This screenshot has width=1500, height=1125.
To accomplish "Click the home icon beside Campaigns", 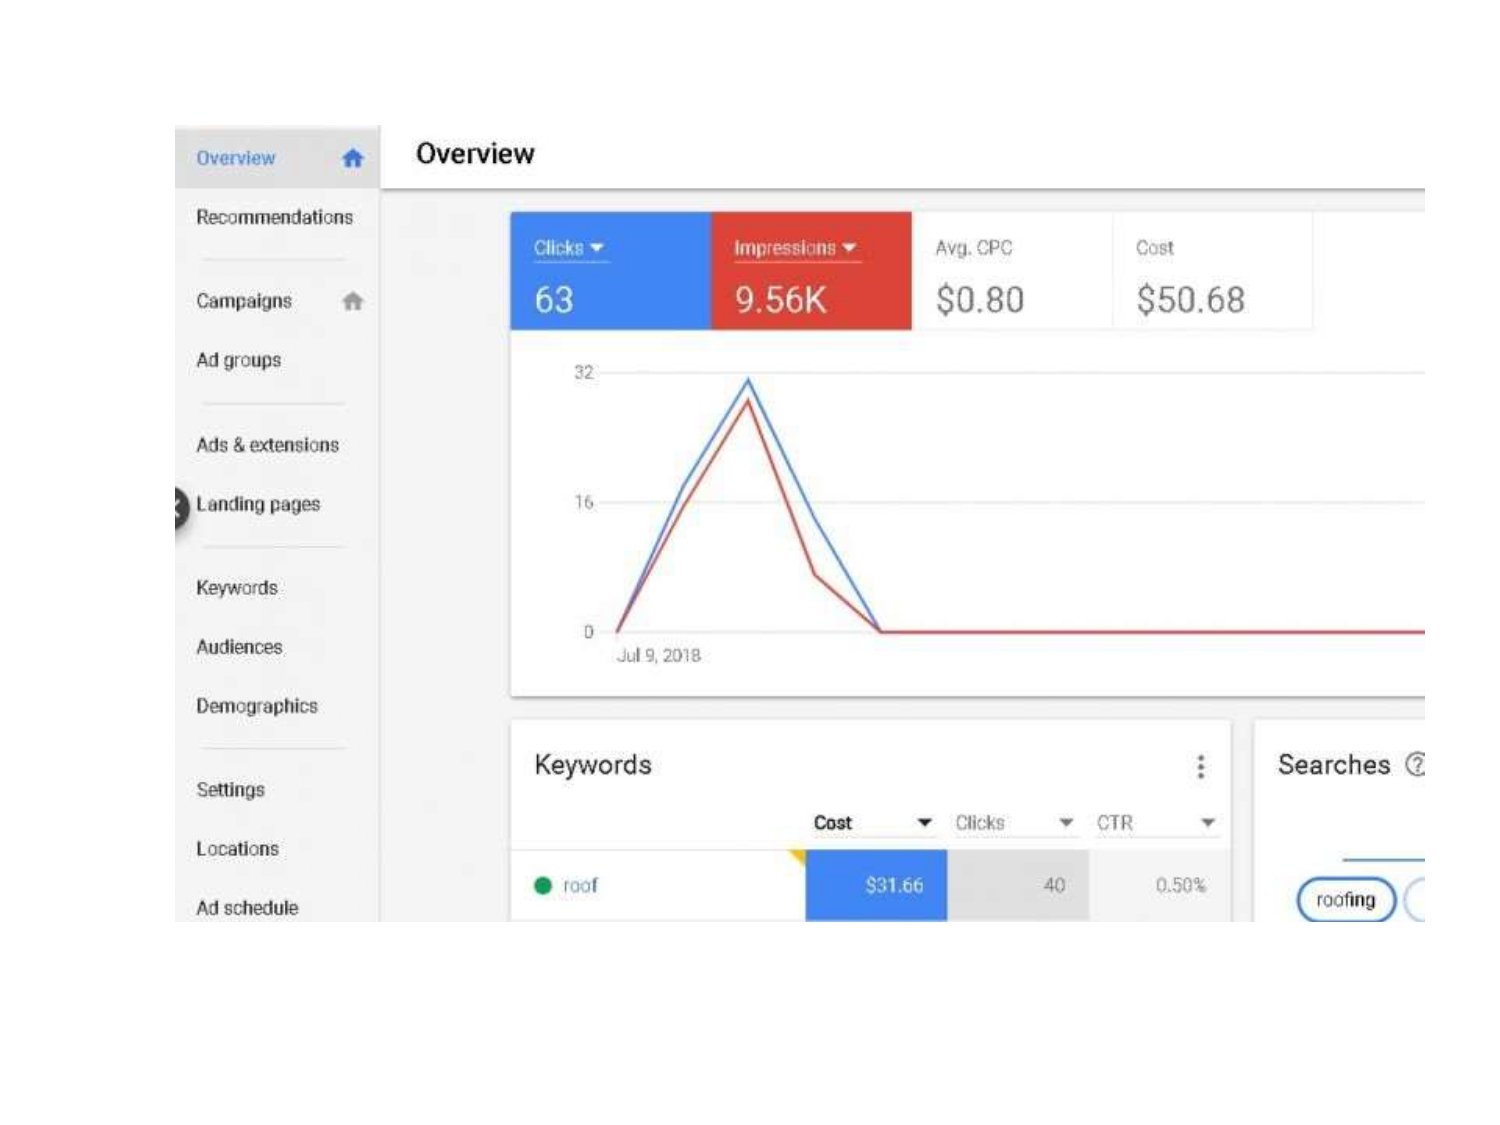I will coord(352,301).
